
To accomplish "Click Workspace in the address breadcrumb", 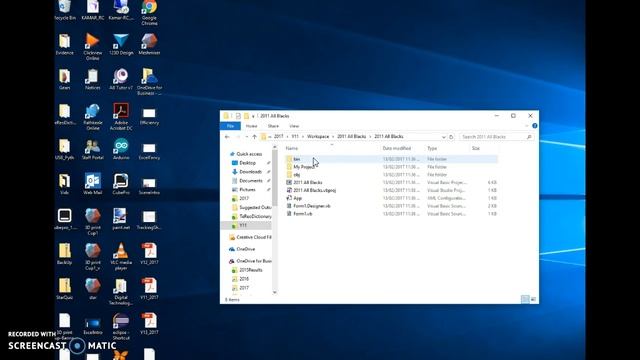I will (318, 137).
